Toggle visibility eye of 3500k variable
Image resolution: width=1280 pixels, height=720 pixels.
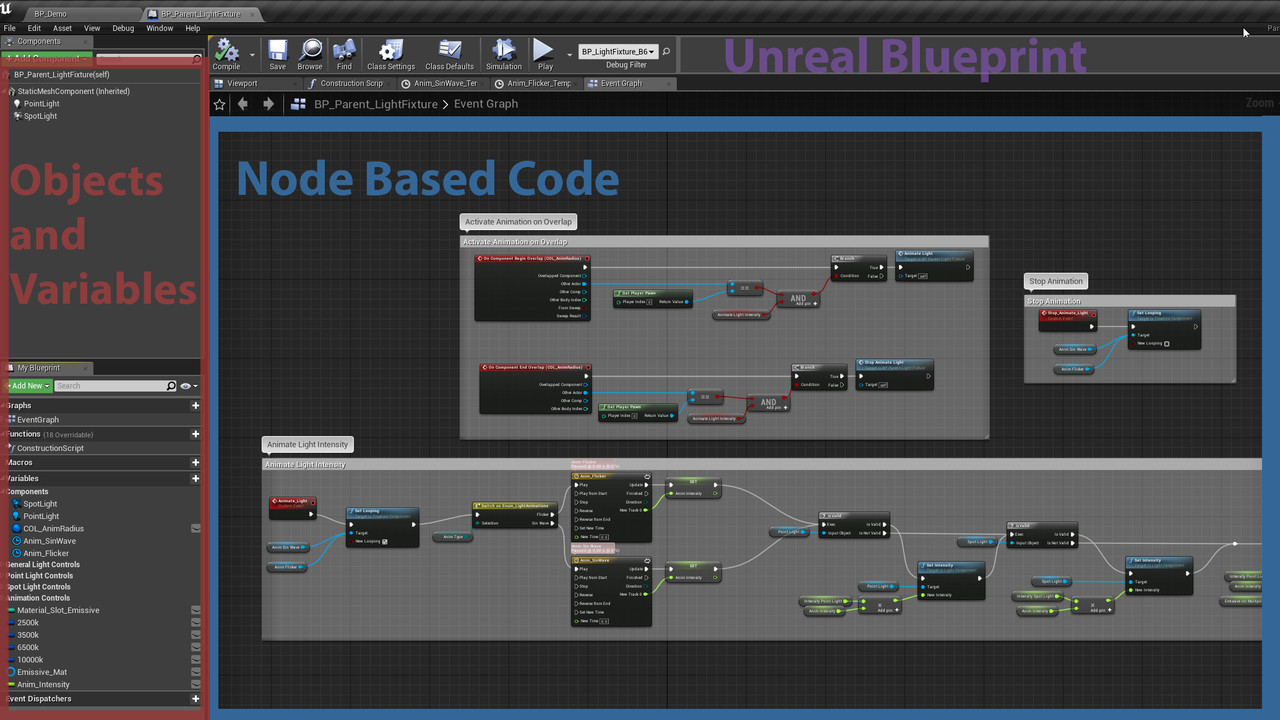tap(196, 635)
